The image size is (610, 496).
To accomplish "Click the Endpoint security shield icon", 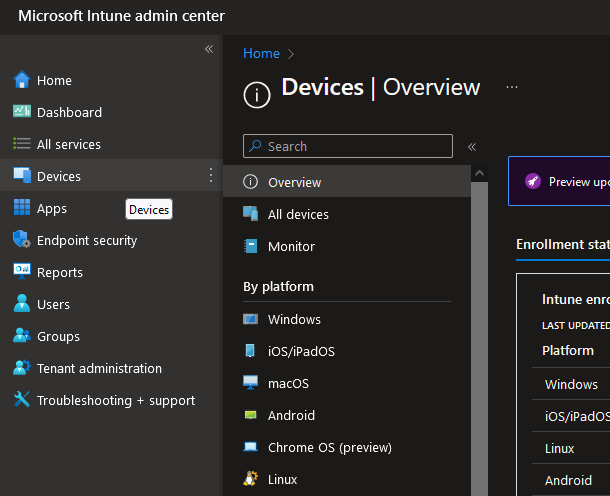I will (22, 239).
